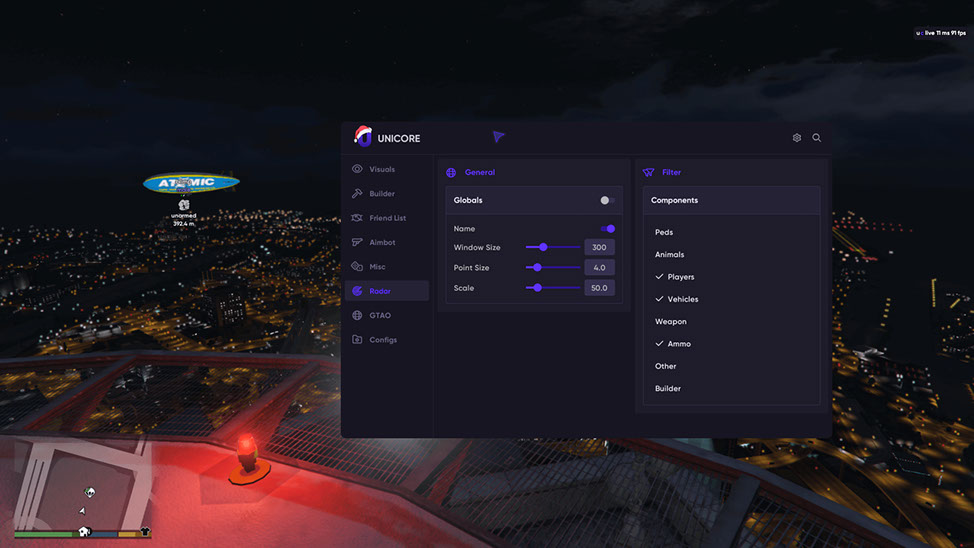Open the Builder hammer icon
The width and height of the screenshot is (974, 548).
click(x=357, y=193)
